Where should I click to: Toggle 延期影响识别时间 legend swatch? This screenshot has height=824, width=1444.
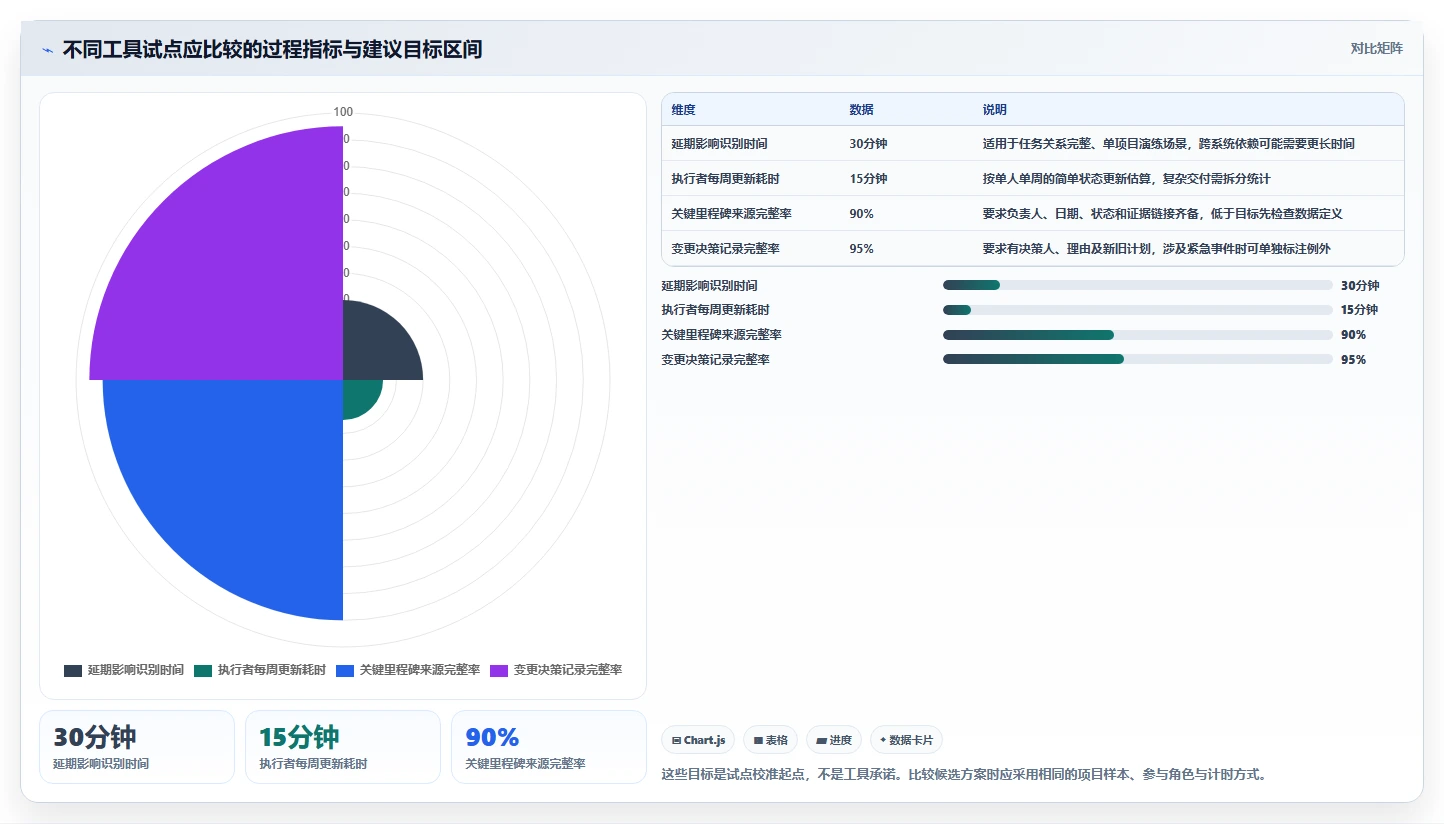(73, 670)
